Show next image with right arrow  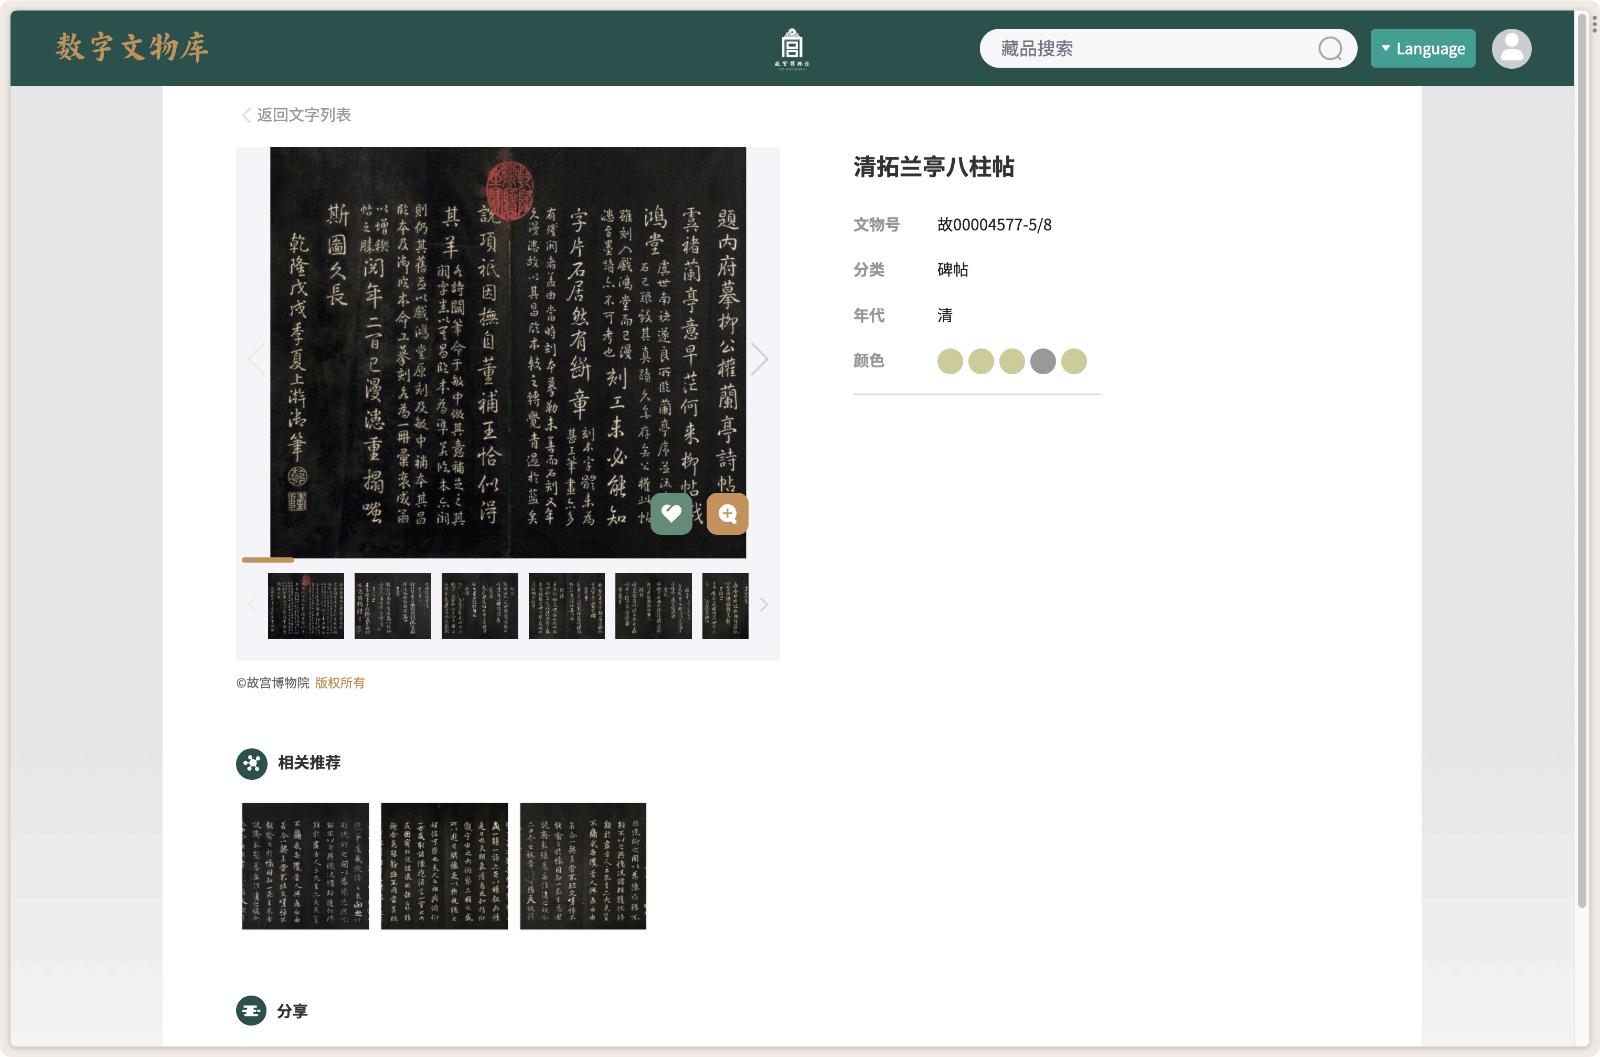pos(760,358)
